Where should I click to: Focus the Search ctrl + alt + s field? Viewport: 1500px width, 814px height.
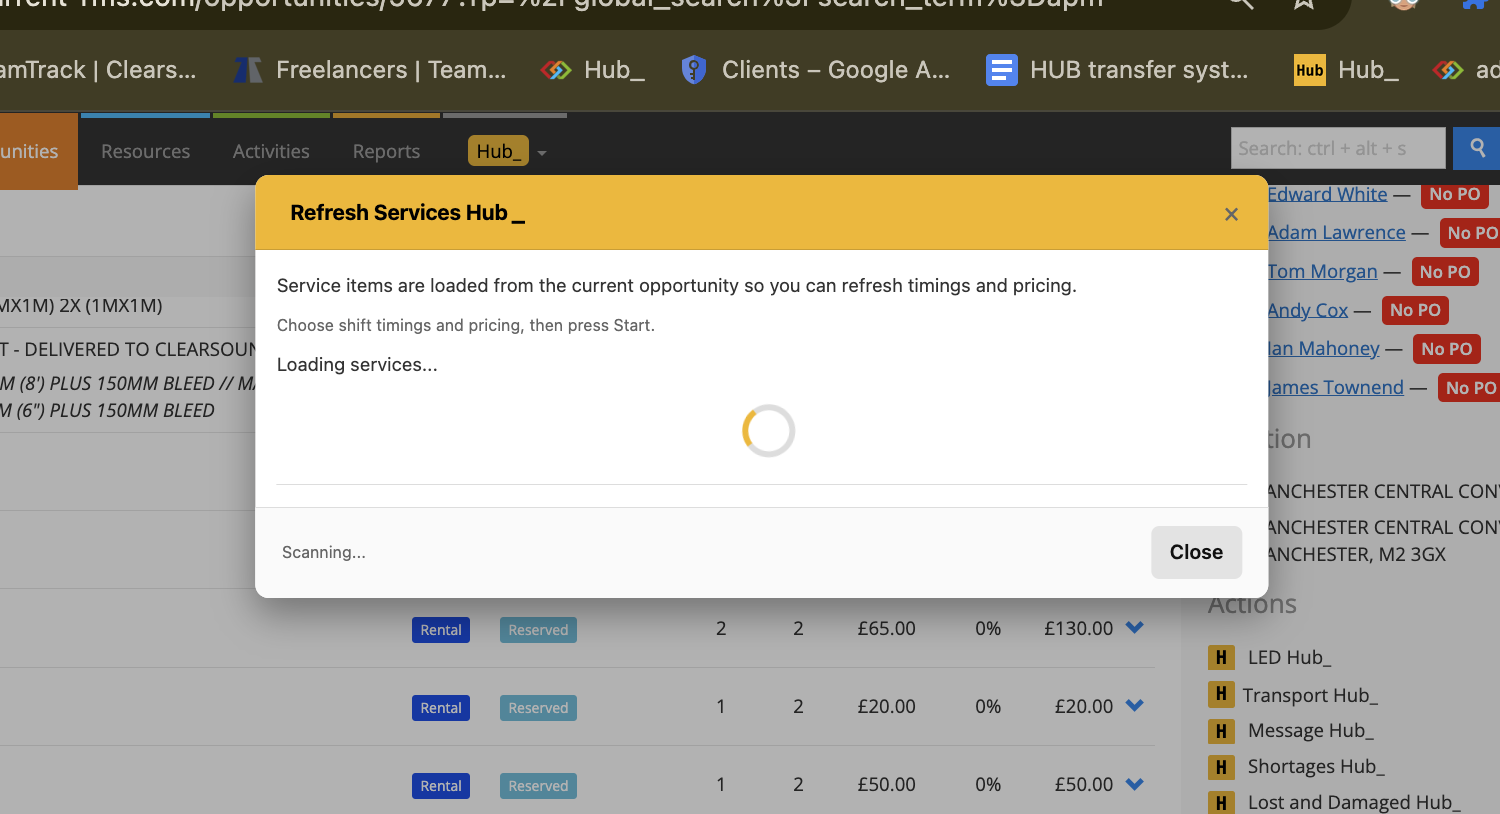[1338, 148]
